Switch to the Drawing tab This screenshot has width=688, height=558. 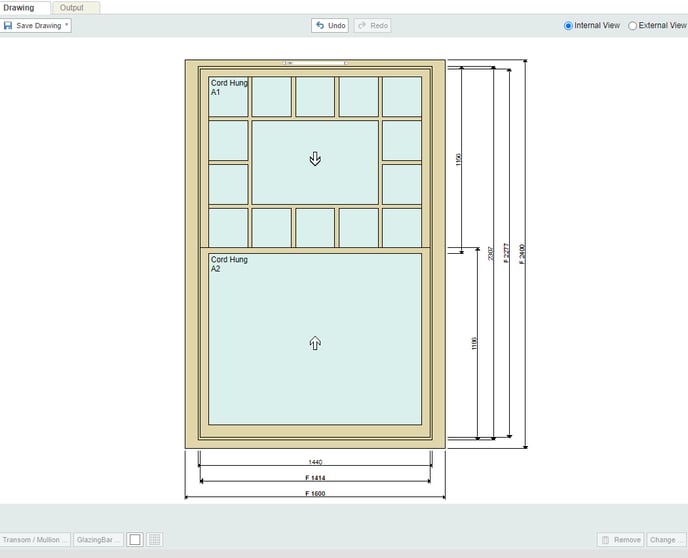19,7
